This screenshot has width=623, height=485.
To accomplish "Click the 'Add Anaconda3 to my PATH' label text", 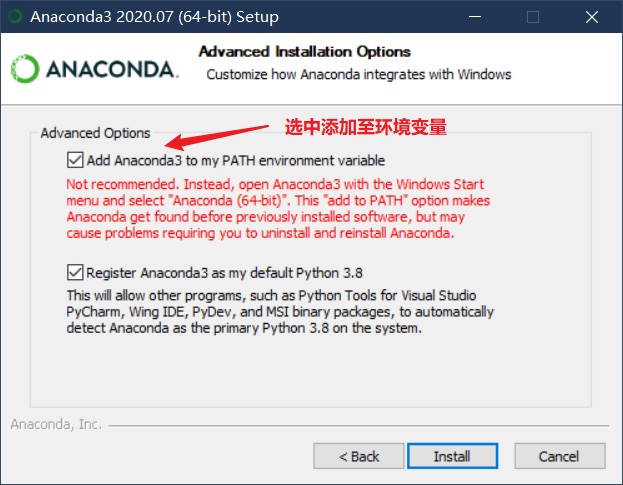I will 236,160.
